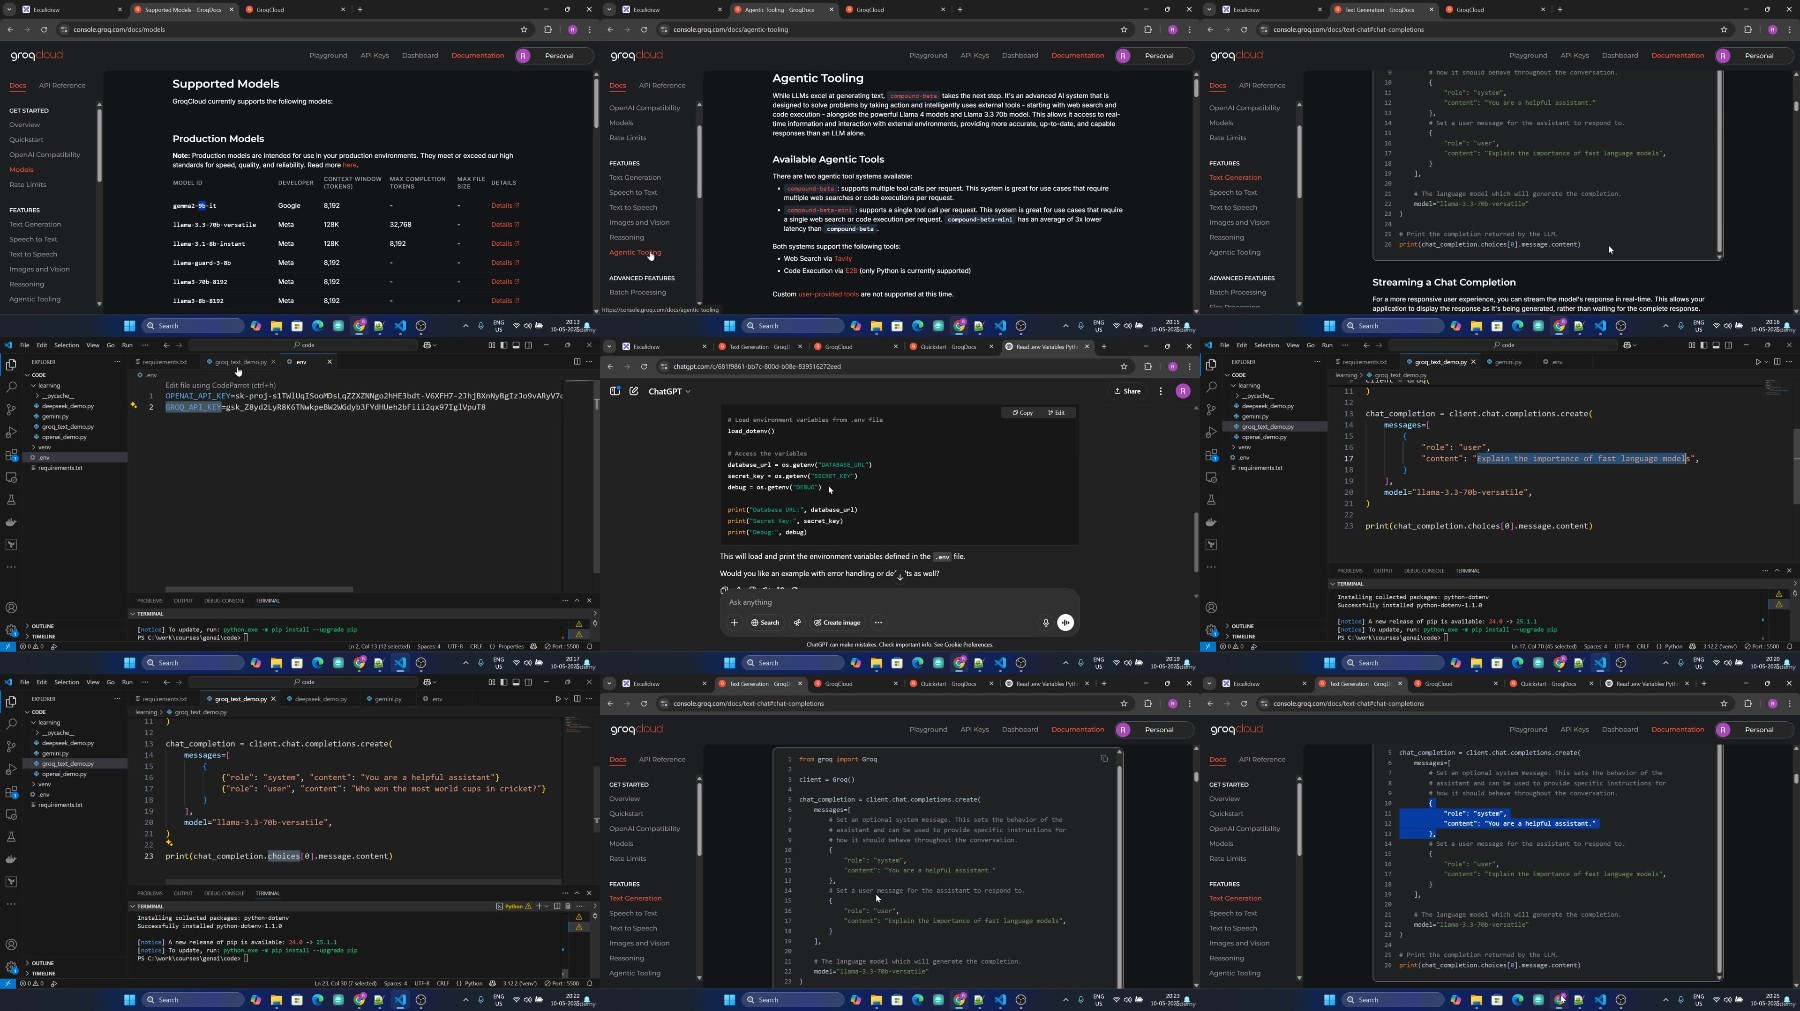1800x1011 pixels.
Task: Toggle Panel in VS Code with highlighted 'Explain' text
Action: point(1715,345)
